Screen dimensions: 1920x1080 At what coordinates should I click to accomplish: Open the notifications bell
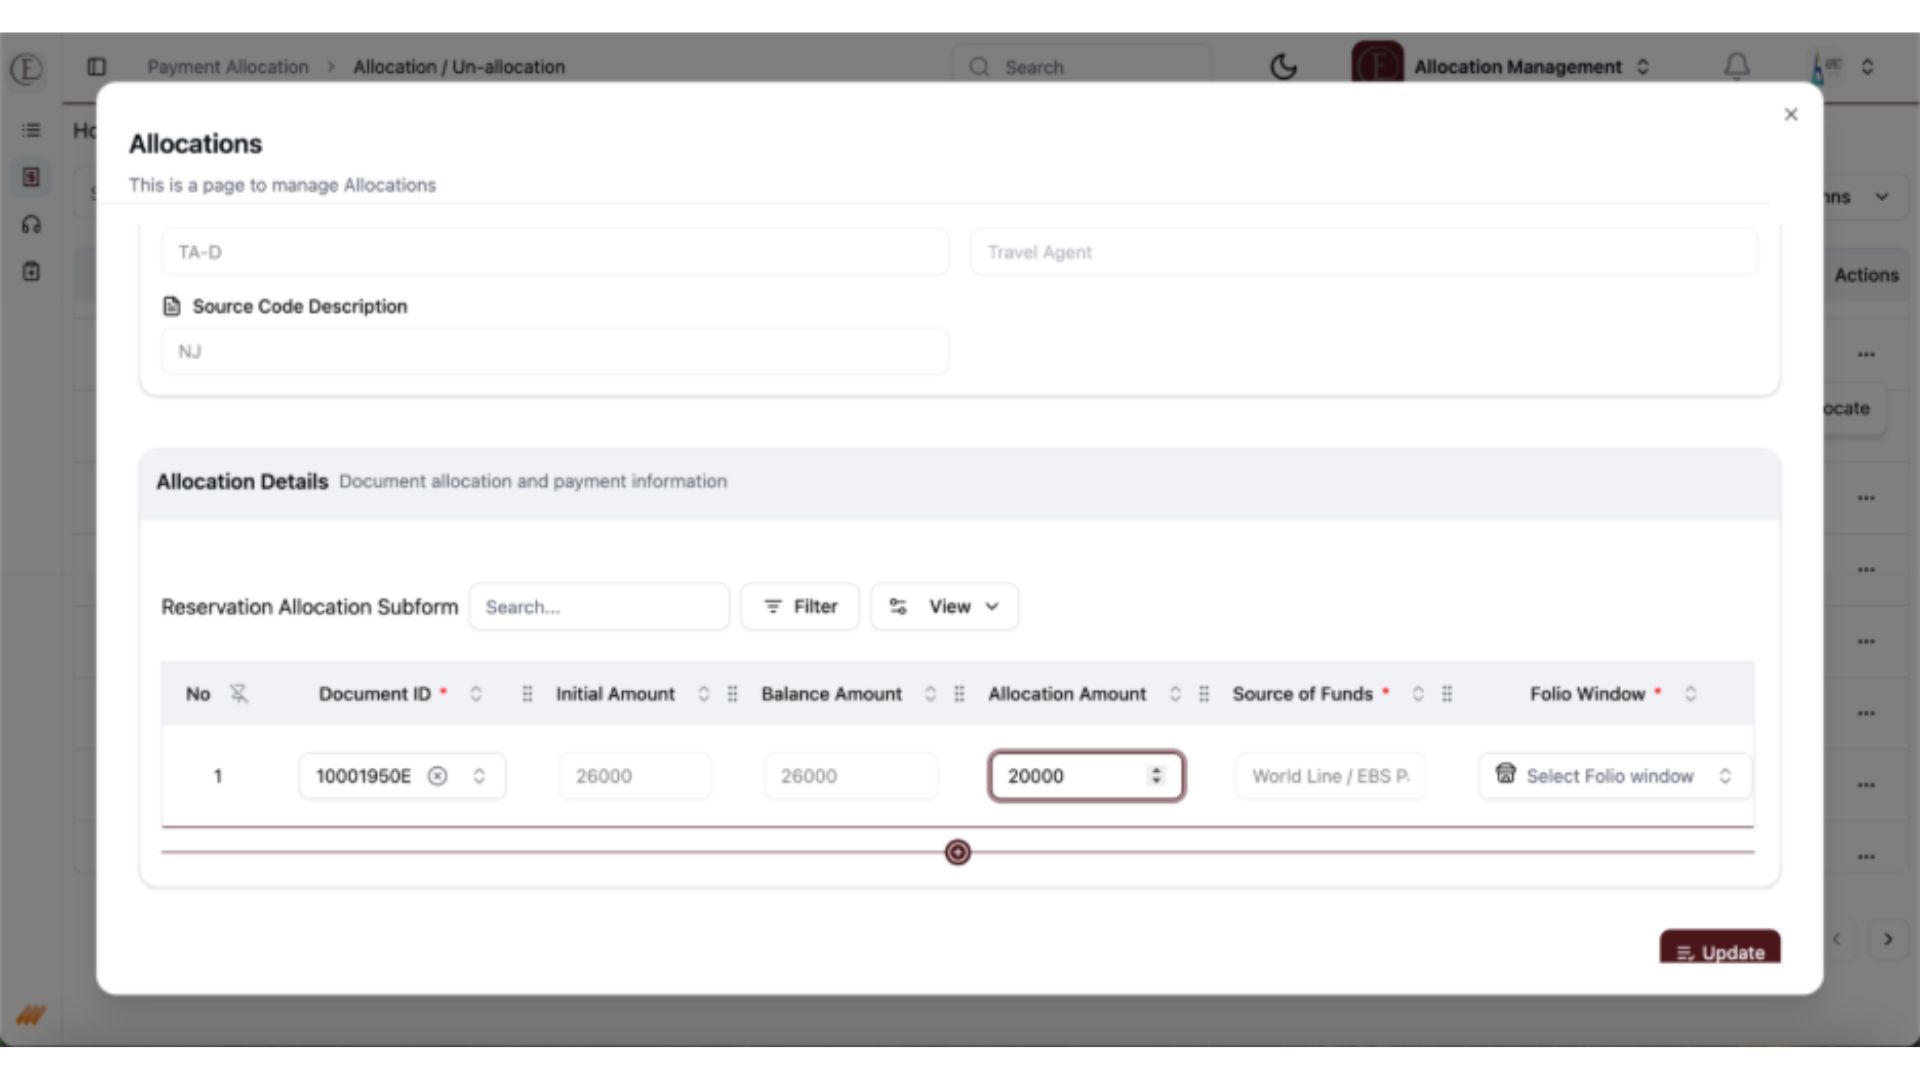click(1737, 67)
